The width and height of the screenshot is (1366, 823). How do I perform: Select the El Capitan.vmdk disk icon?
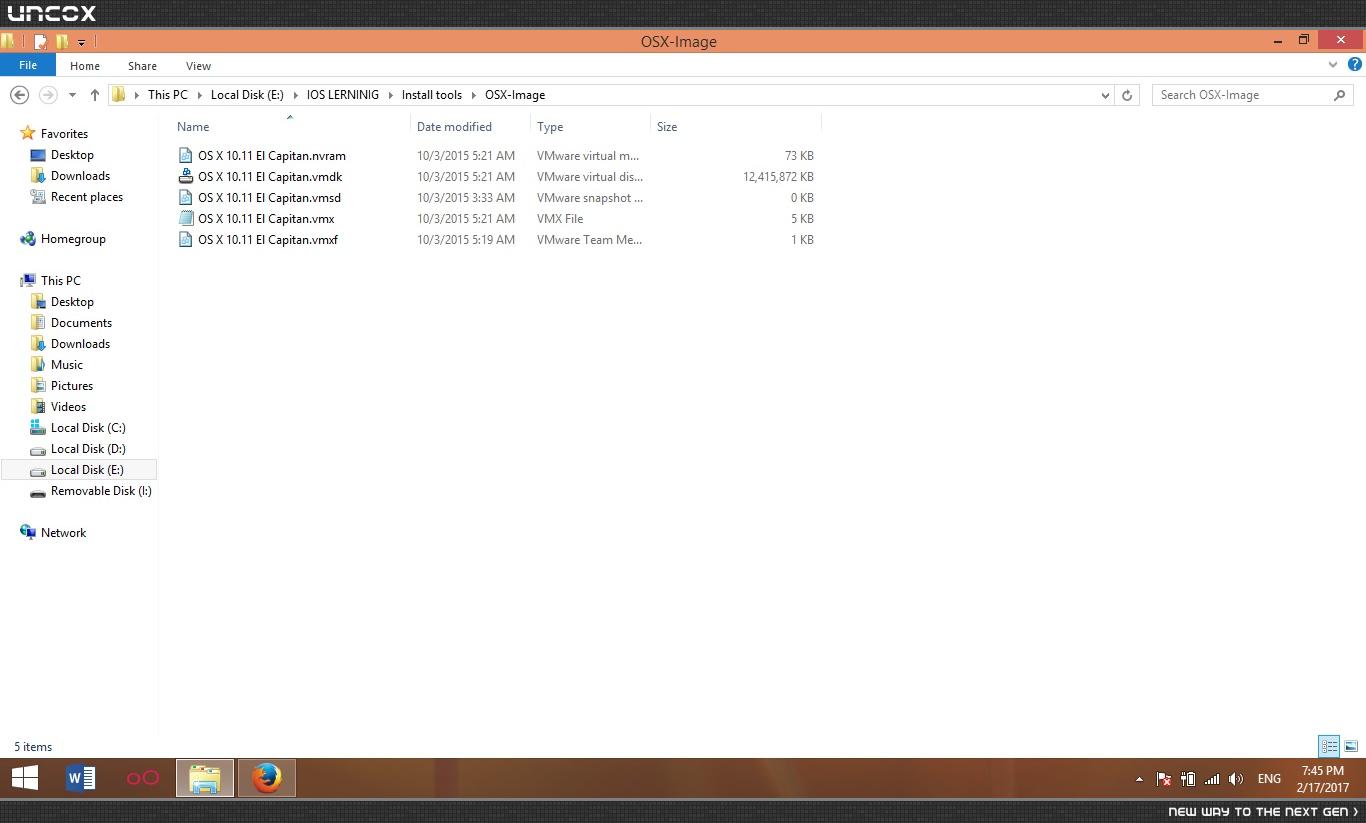(185, 177)
